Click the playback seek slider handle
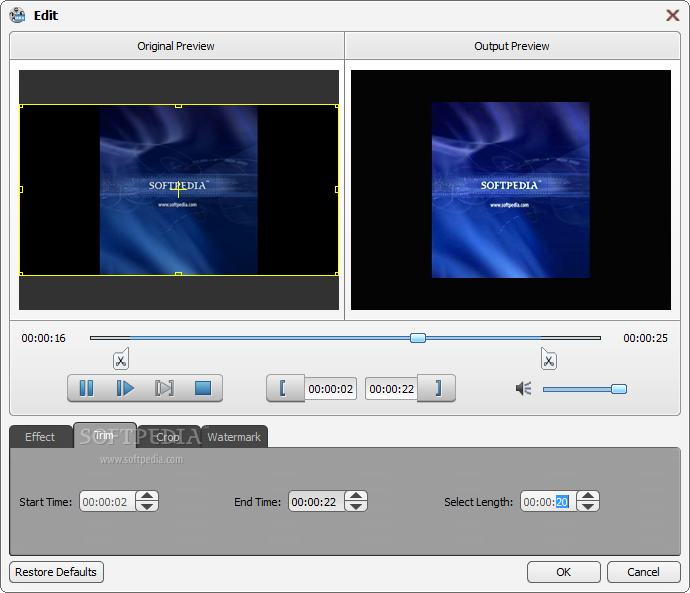 [418, 338]
